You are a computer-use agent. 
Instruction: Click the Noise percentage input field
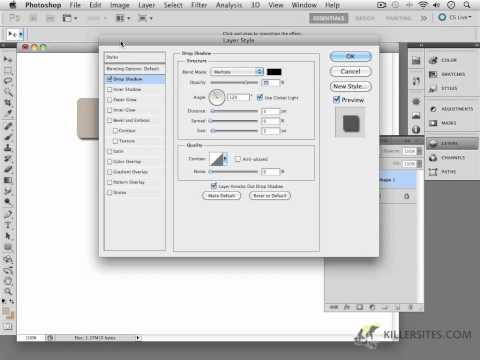coord(270,172)
